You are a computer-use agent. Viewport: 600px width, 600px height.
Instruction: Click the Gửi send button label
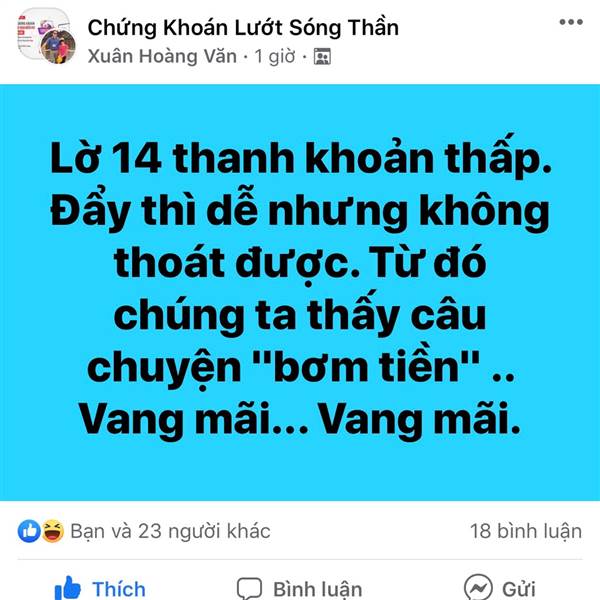tap(518, 589)
